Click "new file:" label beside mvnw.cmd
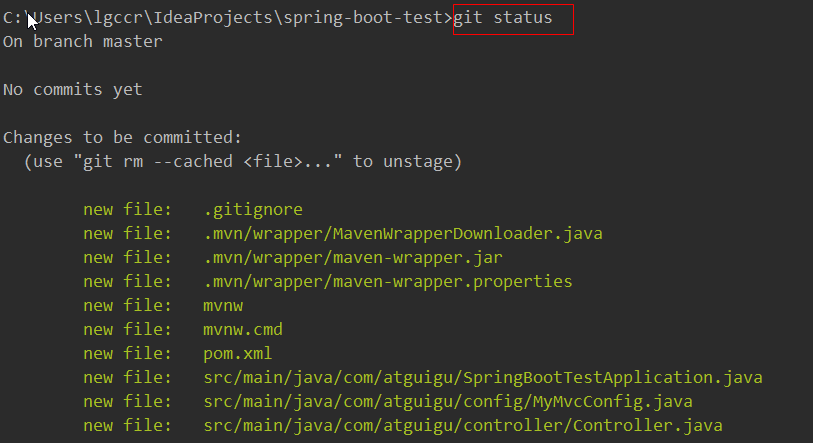This screenshot has width=813, height=443. [x=128, y=330]
